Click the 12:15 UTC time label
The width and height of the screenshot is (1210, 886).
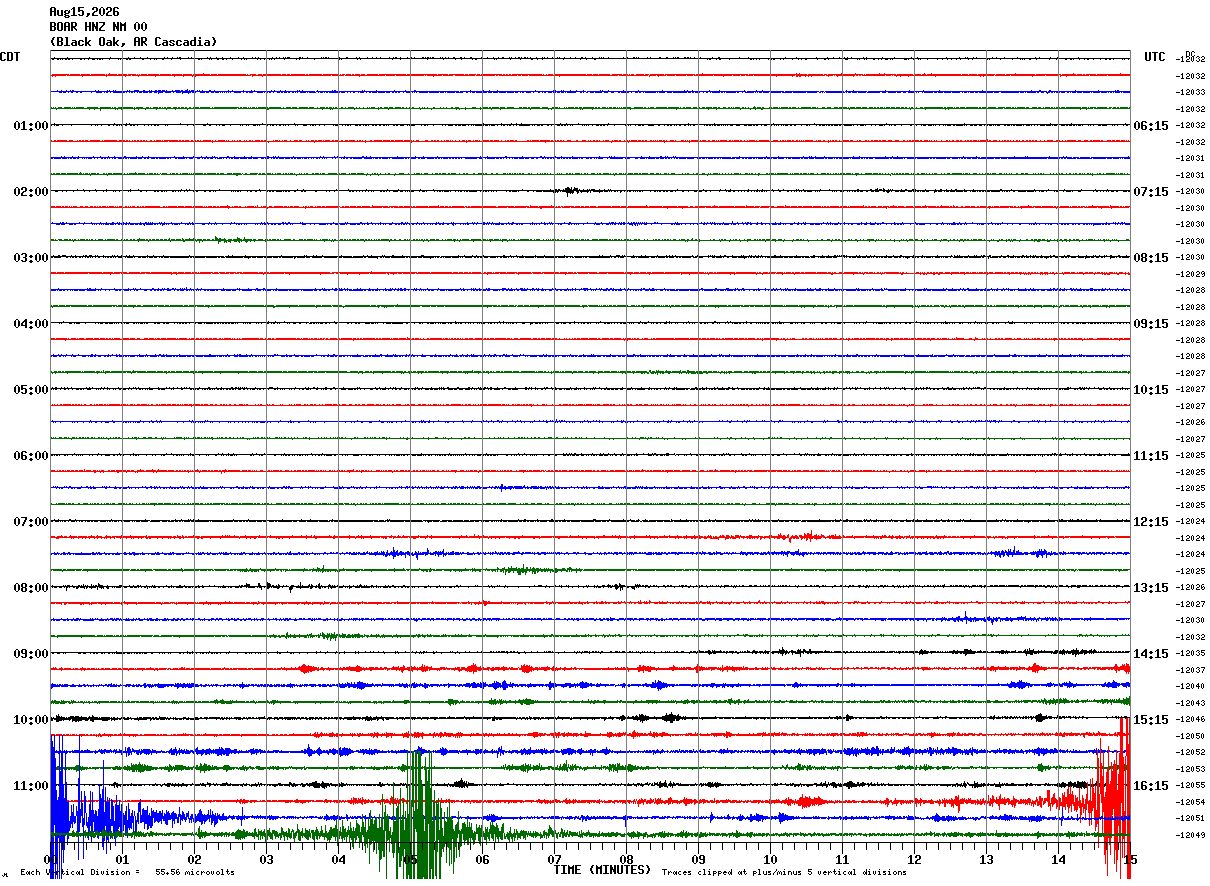tap(1150, 522)
